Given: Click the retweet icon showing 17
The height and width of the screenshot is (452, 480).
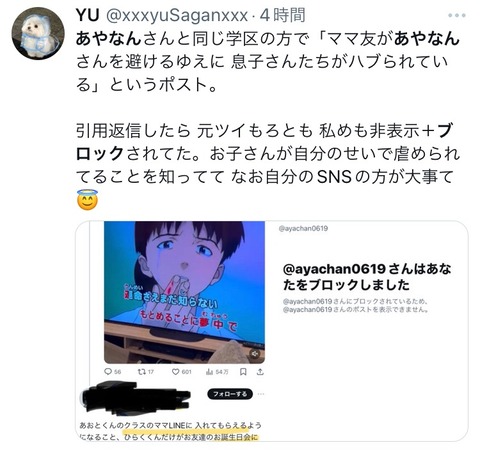Looking at the screenshot, I should click(141, 371).
